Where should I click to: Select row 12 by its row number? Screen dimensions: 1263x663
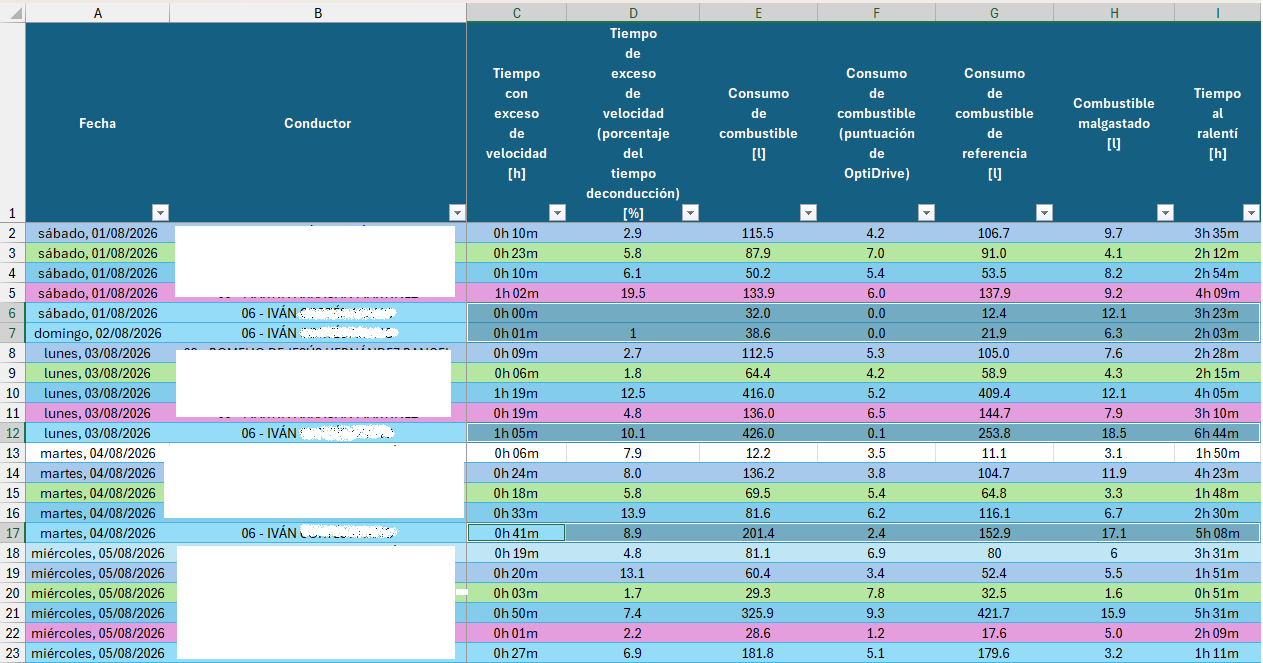click(x=13, y=433)
